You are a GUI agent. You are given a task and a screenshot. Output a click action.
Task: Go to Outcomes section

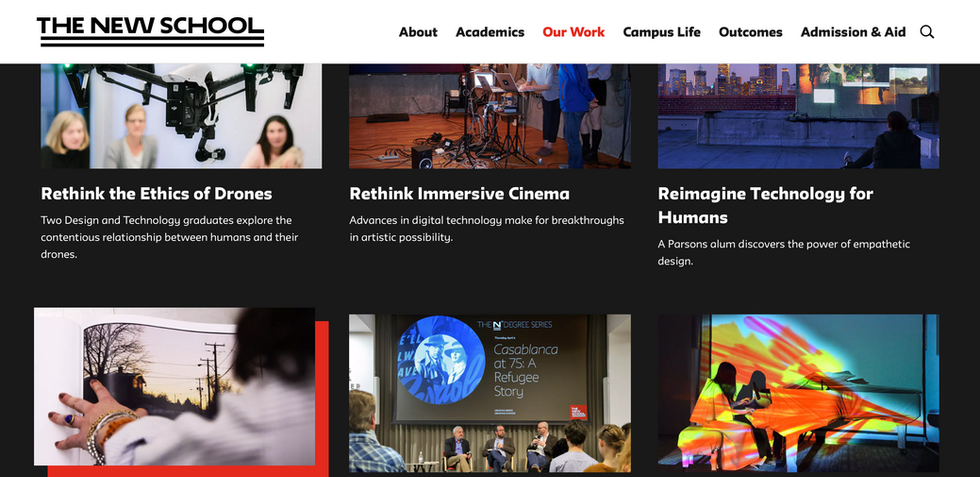(751, 32)
